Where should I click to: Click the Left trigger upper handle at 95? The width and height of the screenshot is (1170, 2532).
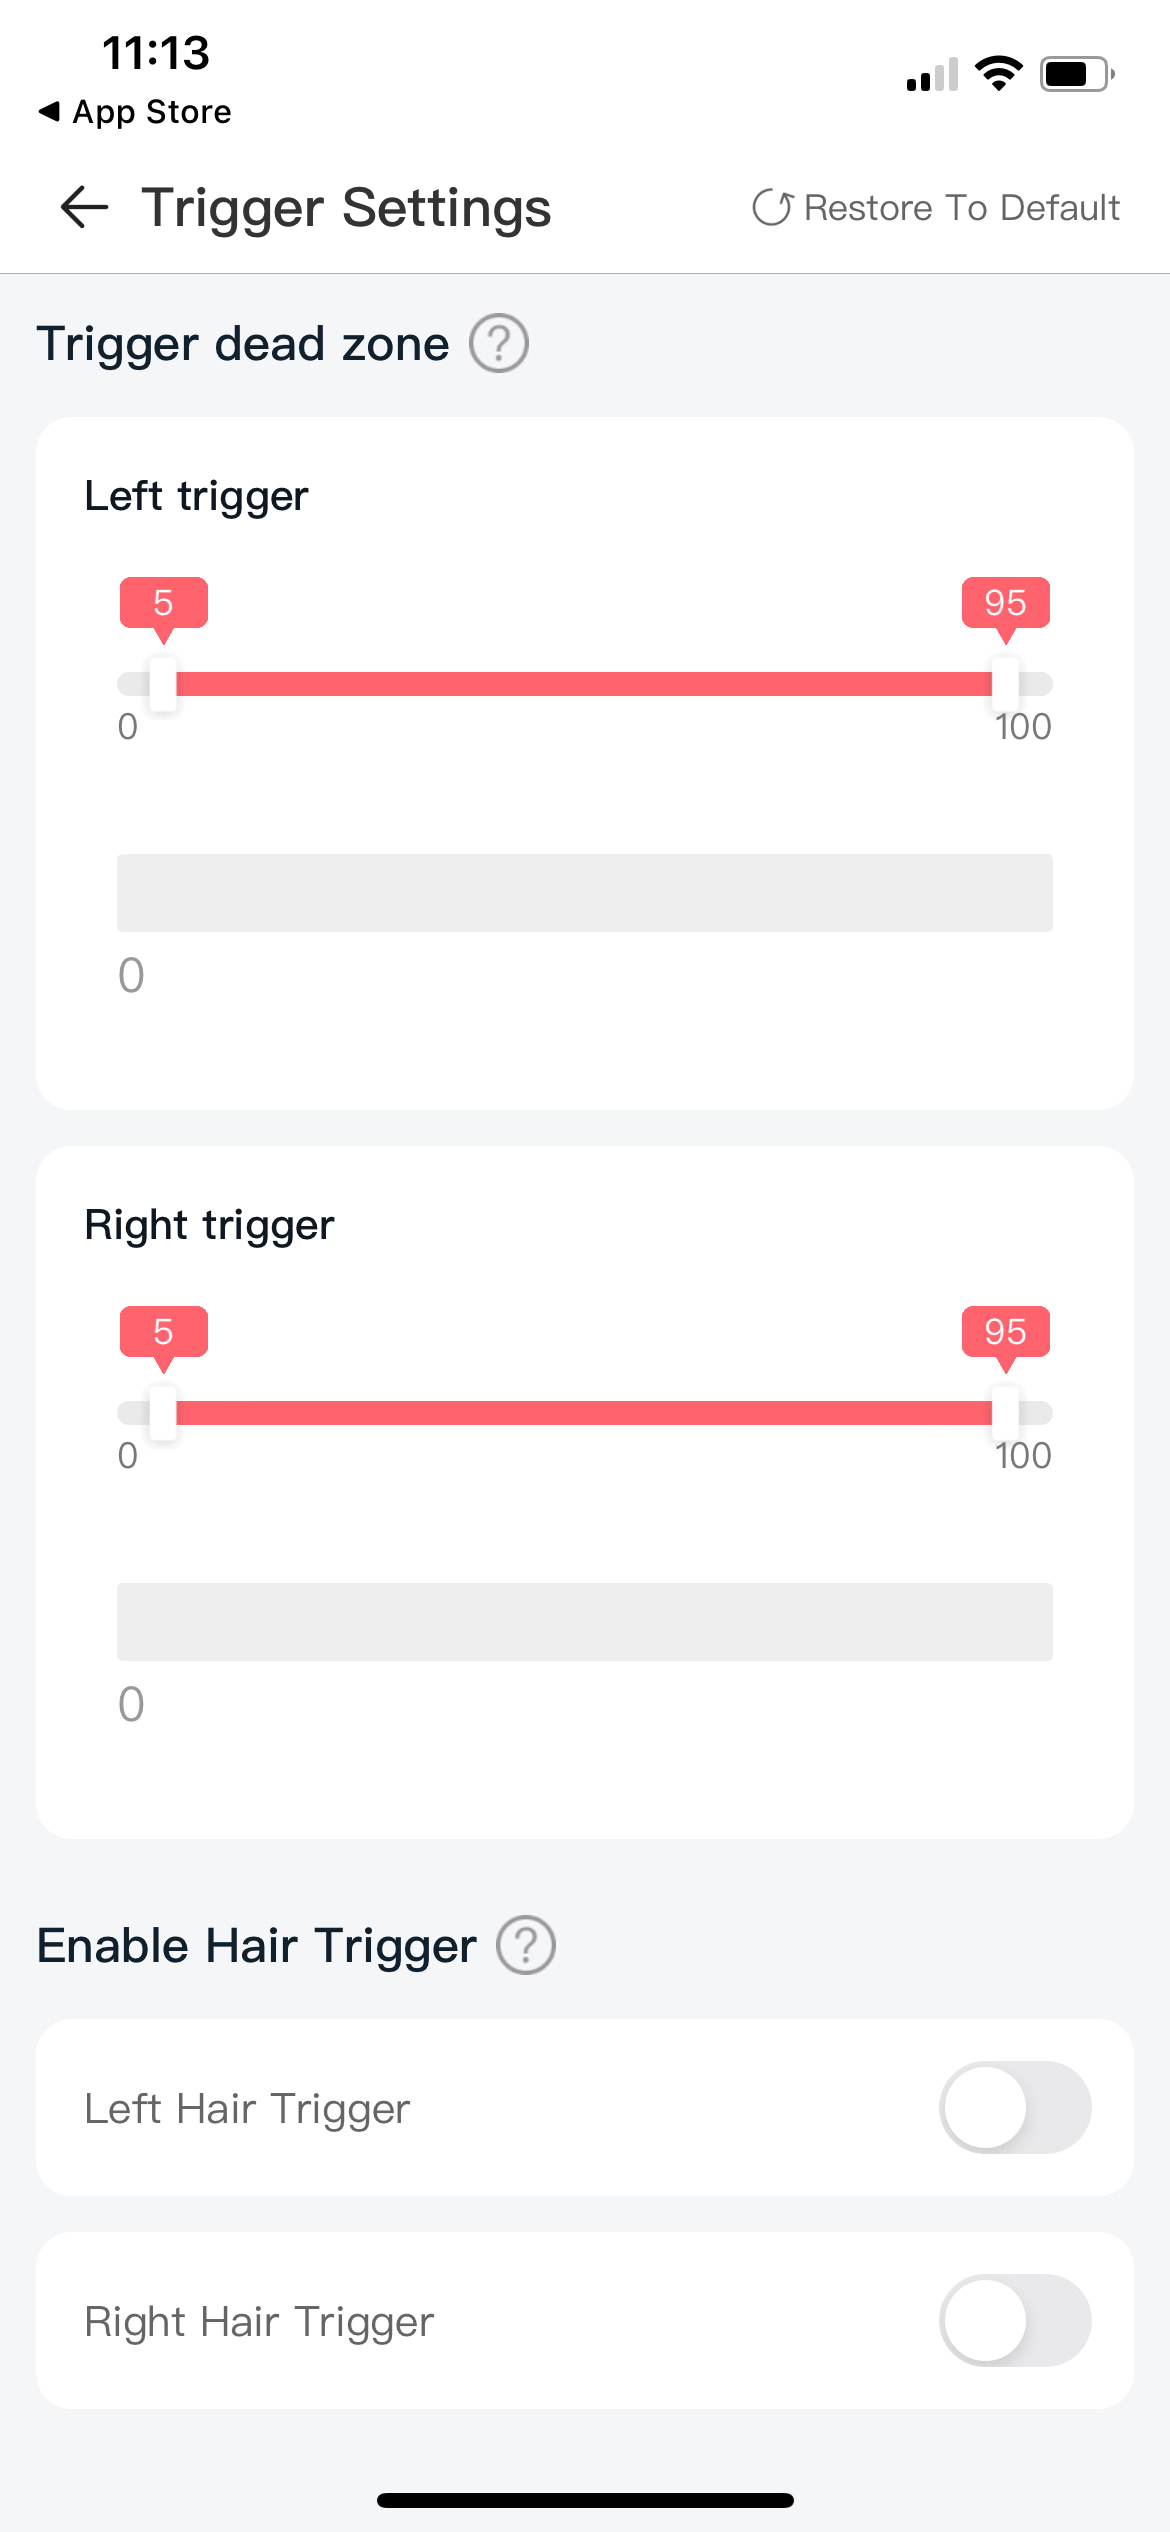pyautogui.click(x=1005, y=684)
